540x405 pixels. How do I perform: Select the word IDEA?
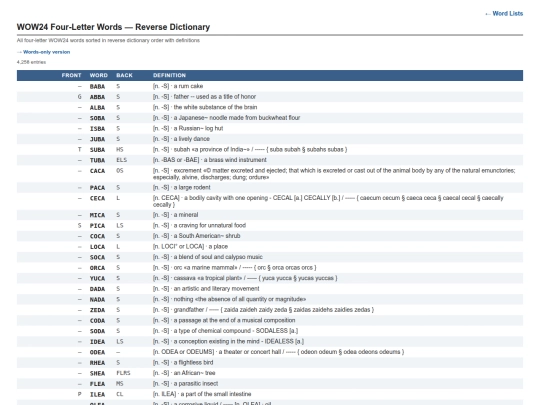[97, 342]
